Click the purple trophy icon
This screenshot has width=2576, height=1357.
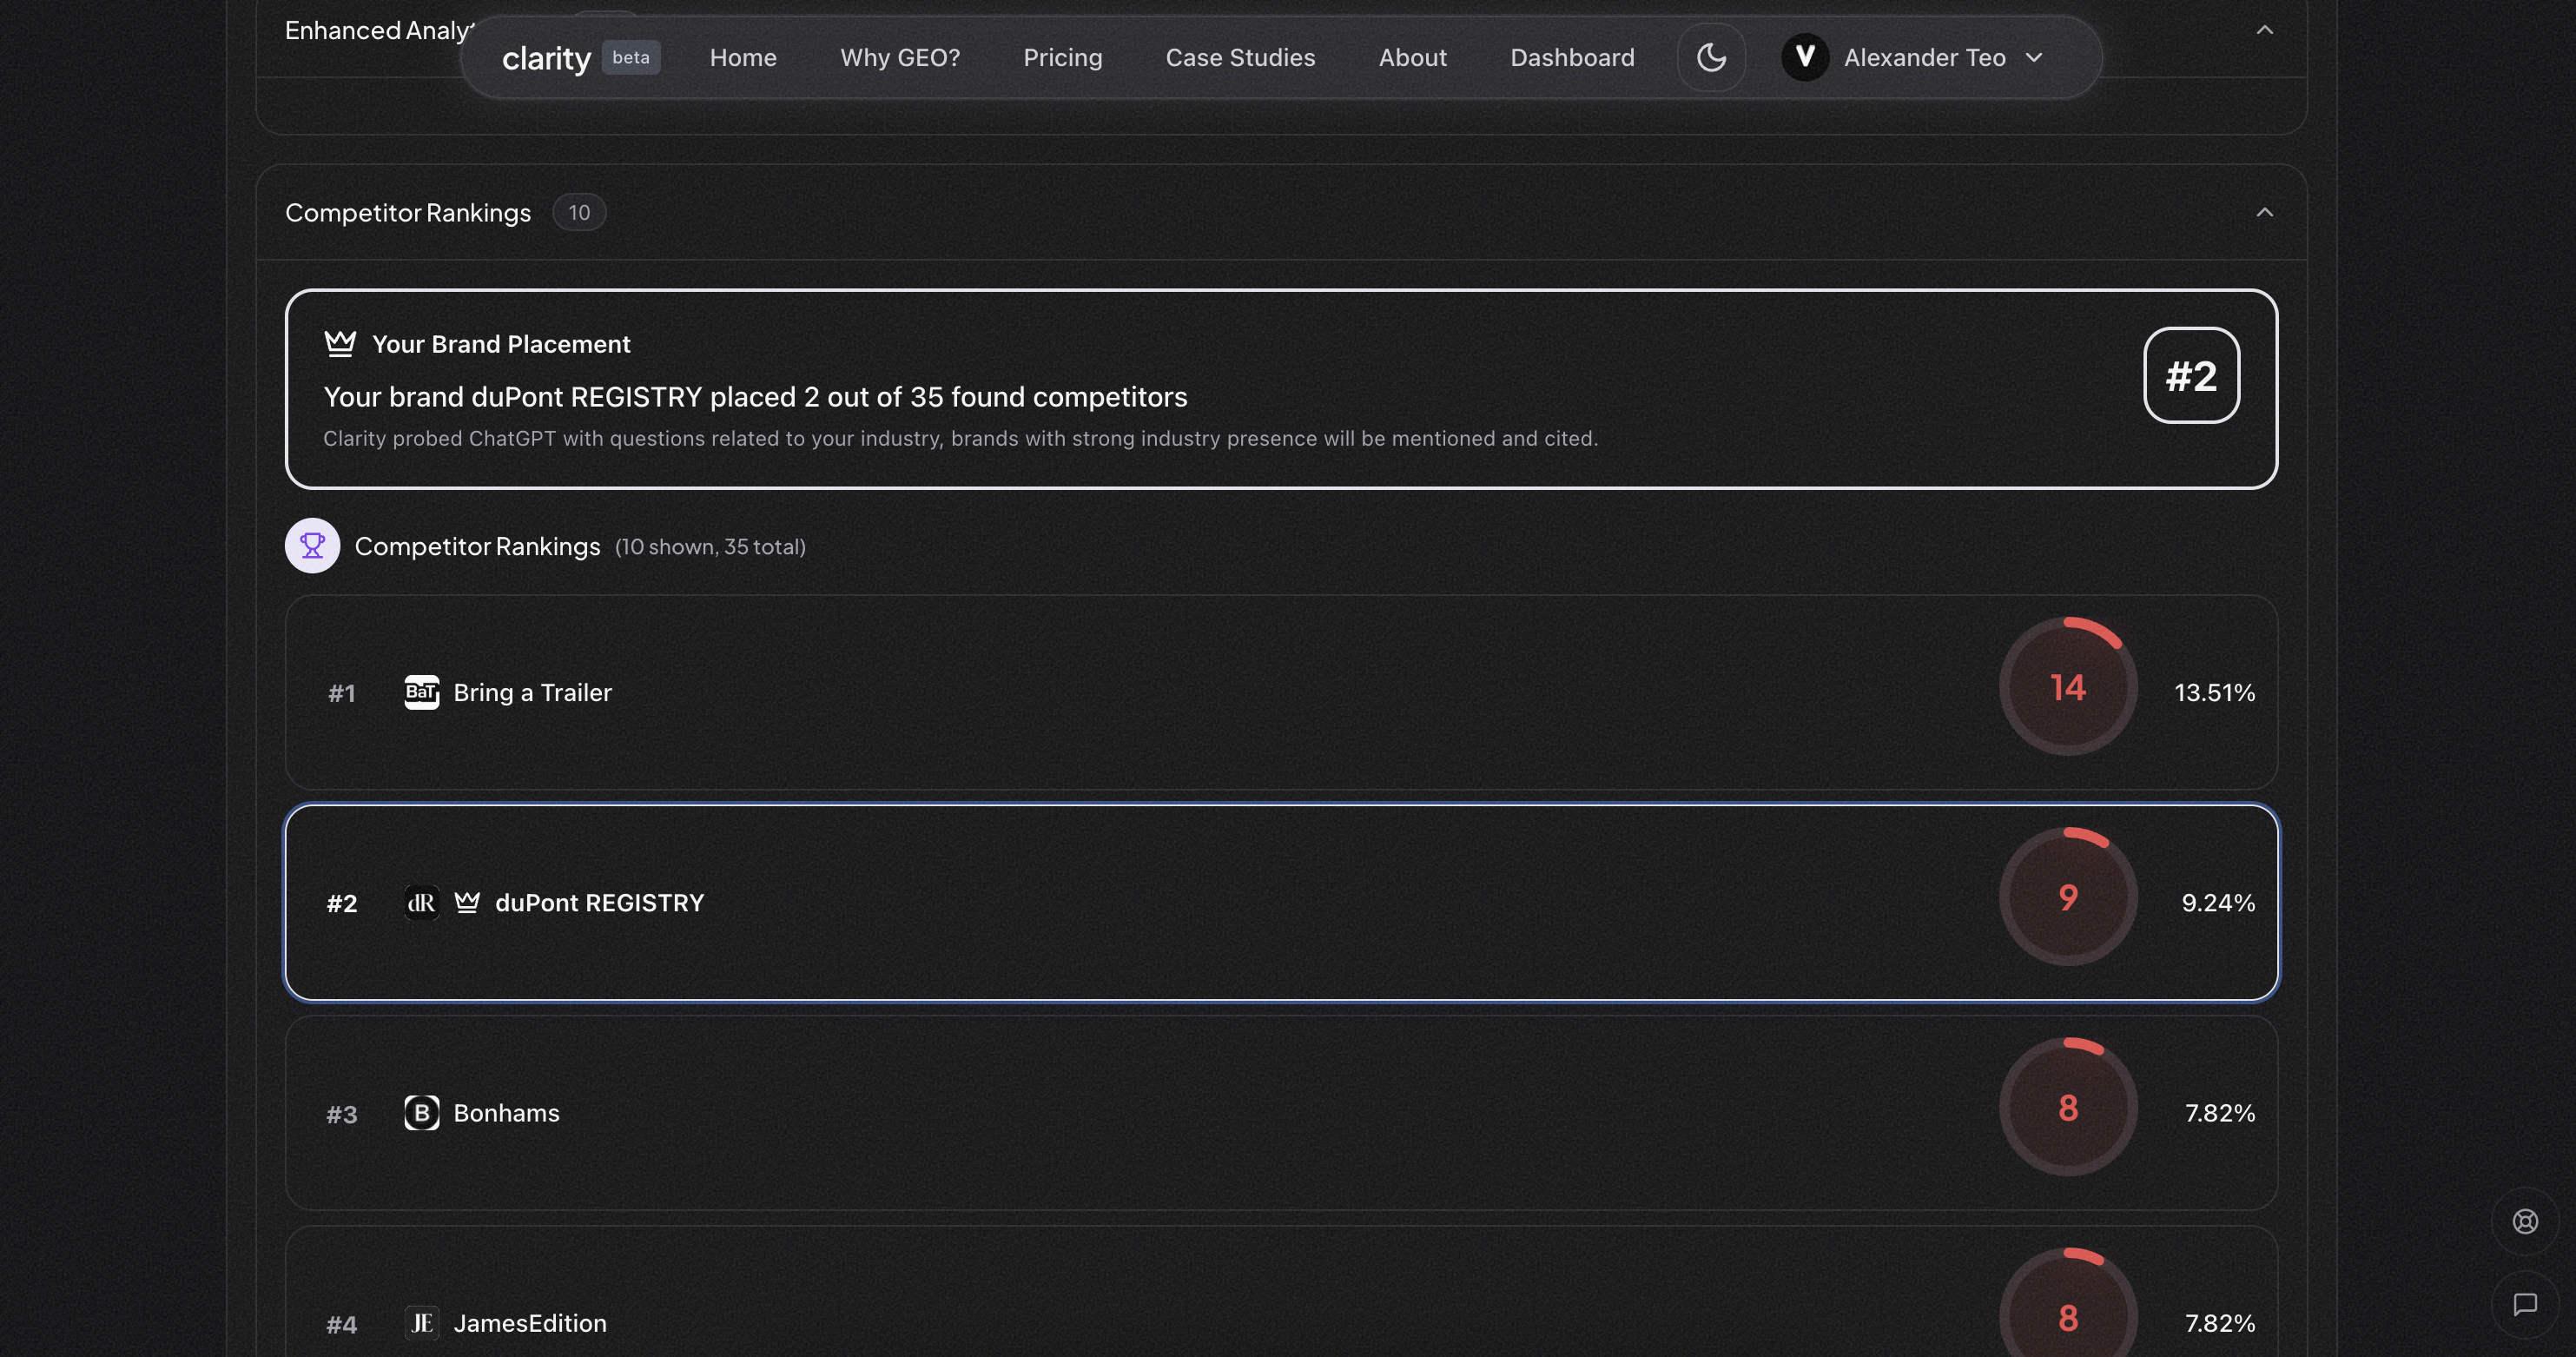tap(312, 545)
